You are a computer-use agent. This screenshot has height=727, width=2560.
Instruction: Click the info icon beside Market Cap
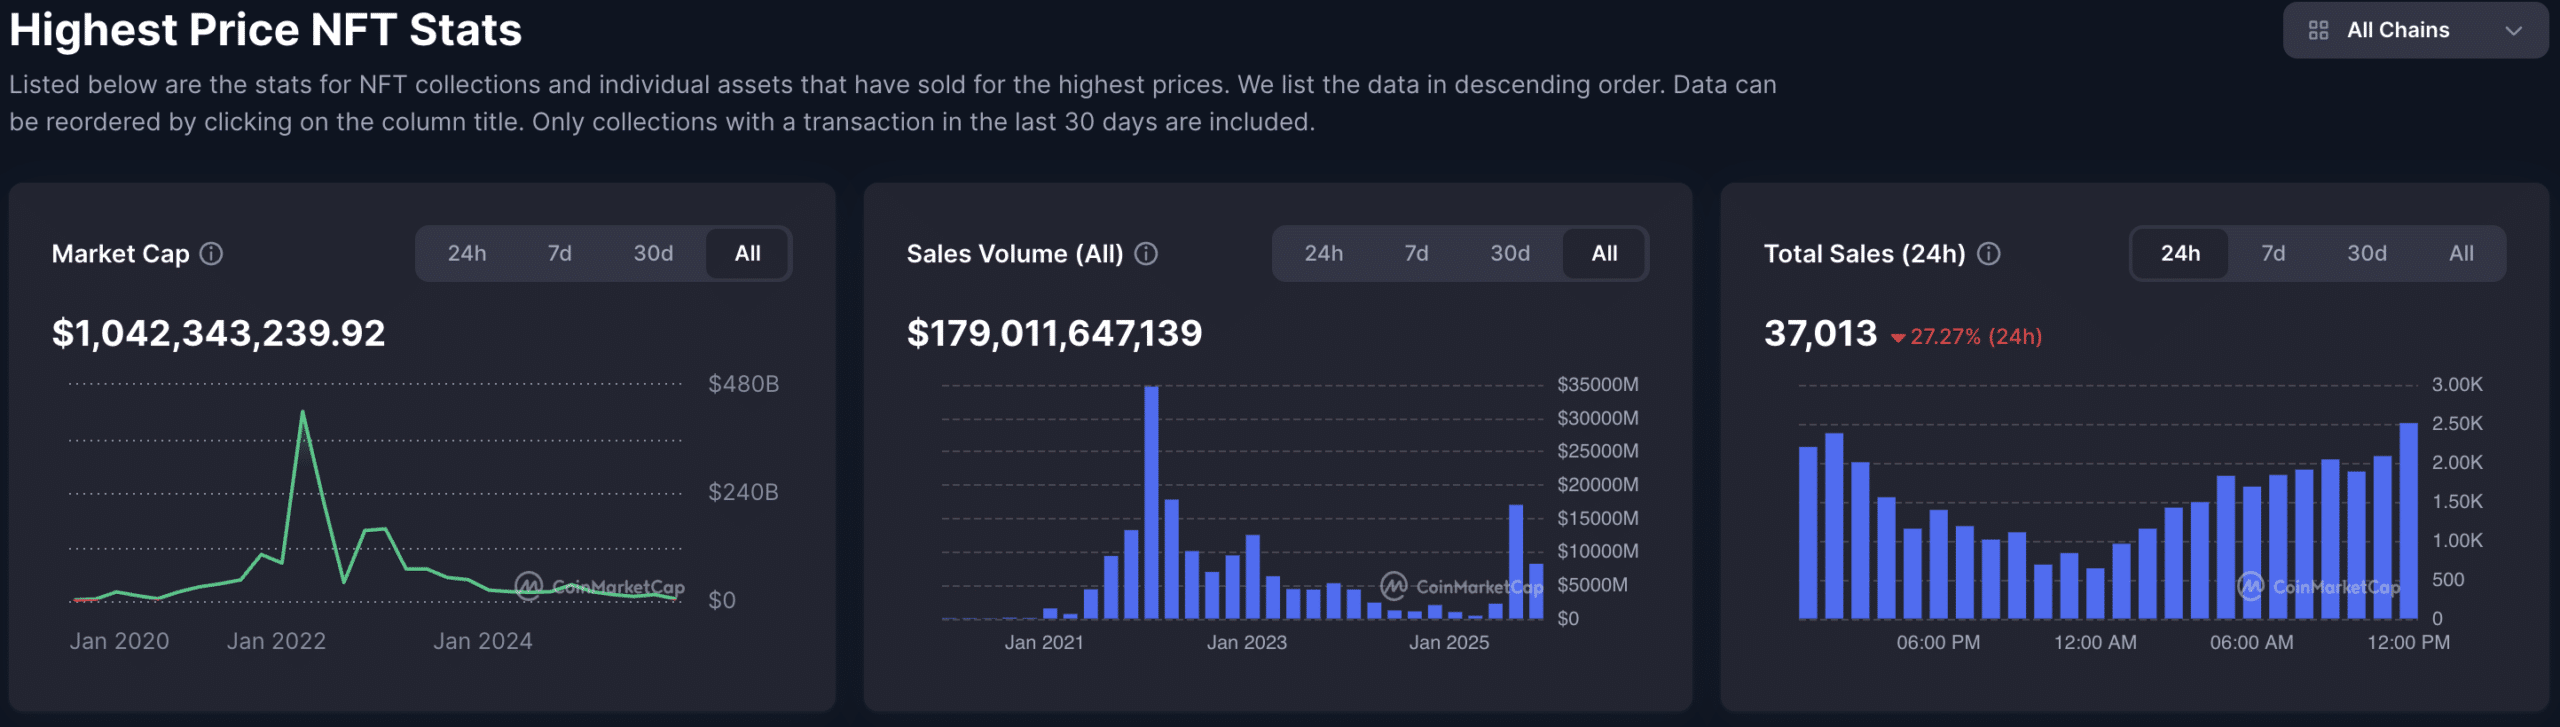click(x=211, y=254)
